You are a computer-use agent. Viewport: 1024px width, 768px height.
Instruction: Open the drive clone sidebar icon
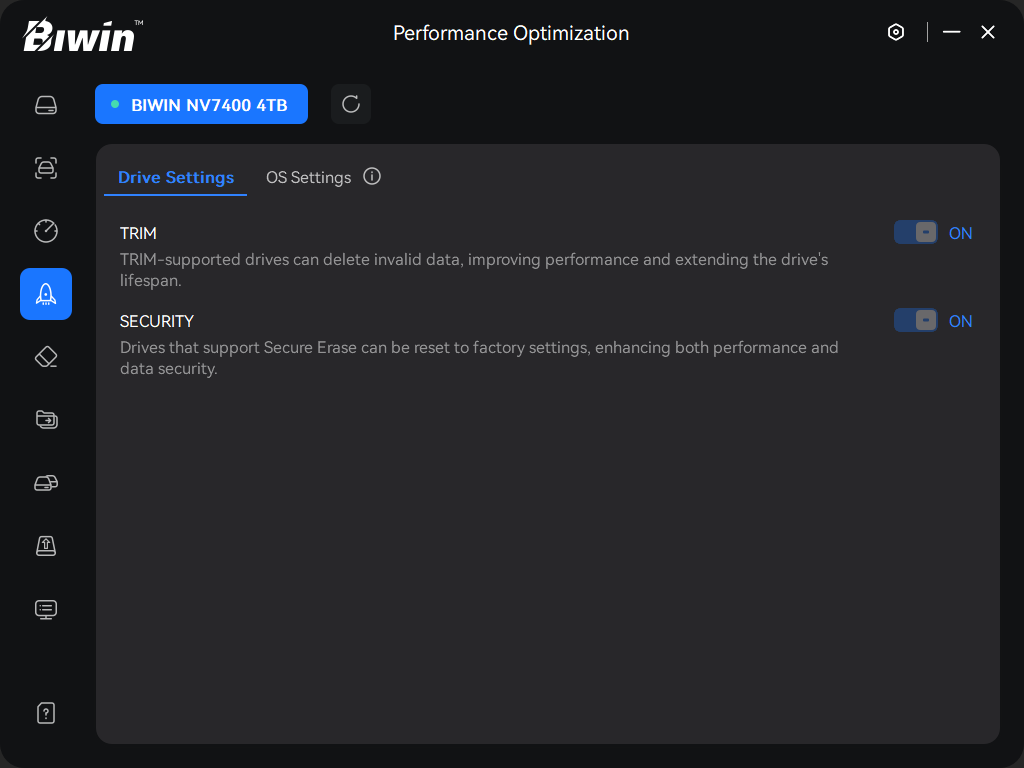click(46, 483)
